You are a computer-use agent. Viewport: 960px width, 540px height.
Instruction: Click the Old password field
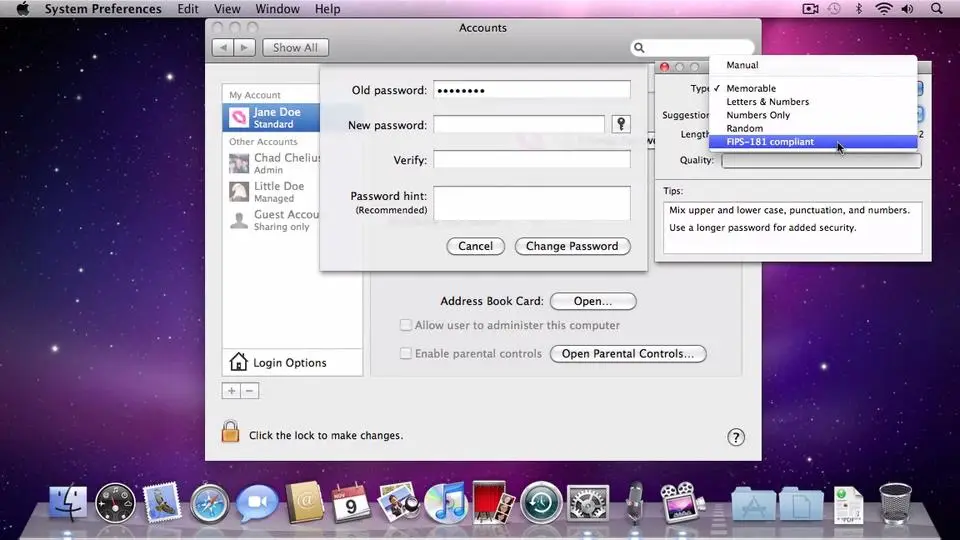coord(531,90)
